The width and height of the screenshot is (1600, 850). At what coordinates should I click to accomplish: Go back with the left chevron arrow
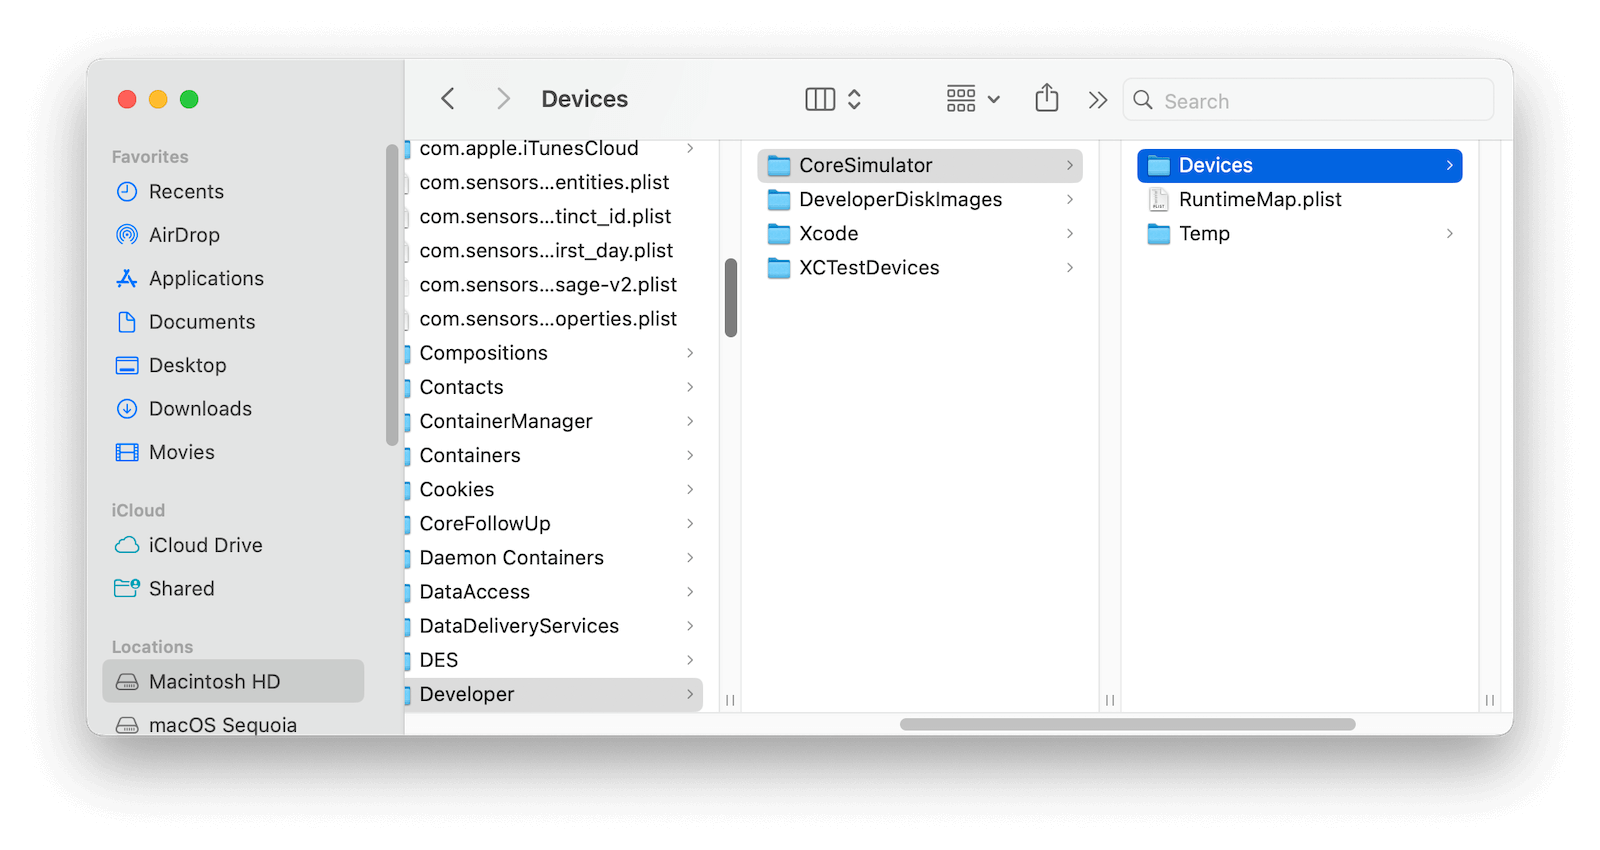[x=448, y=99]
